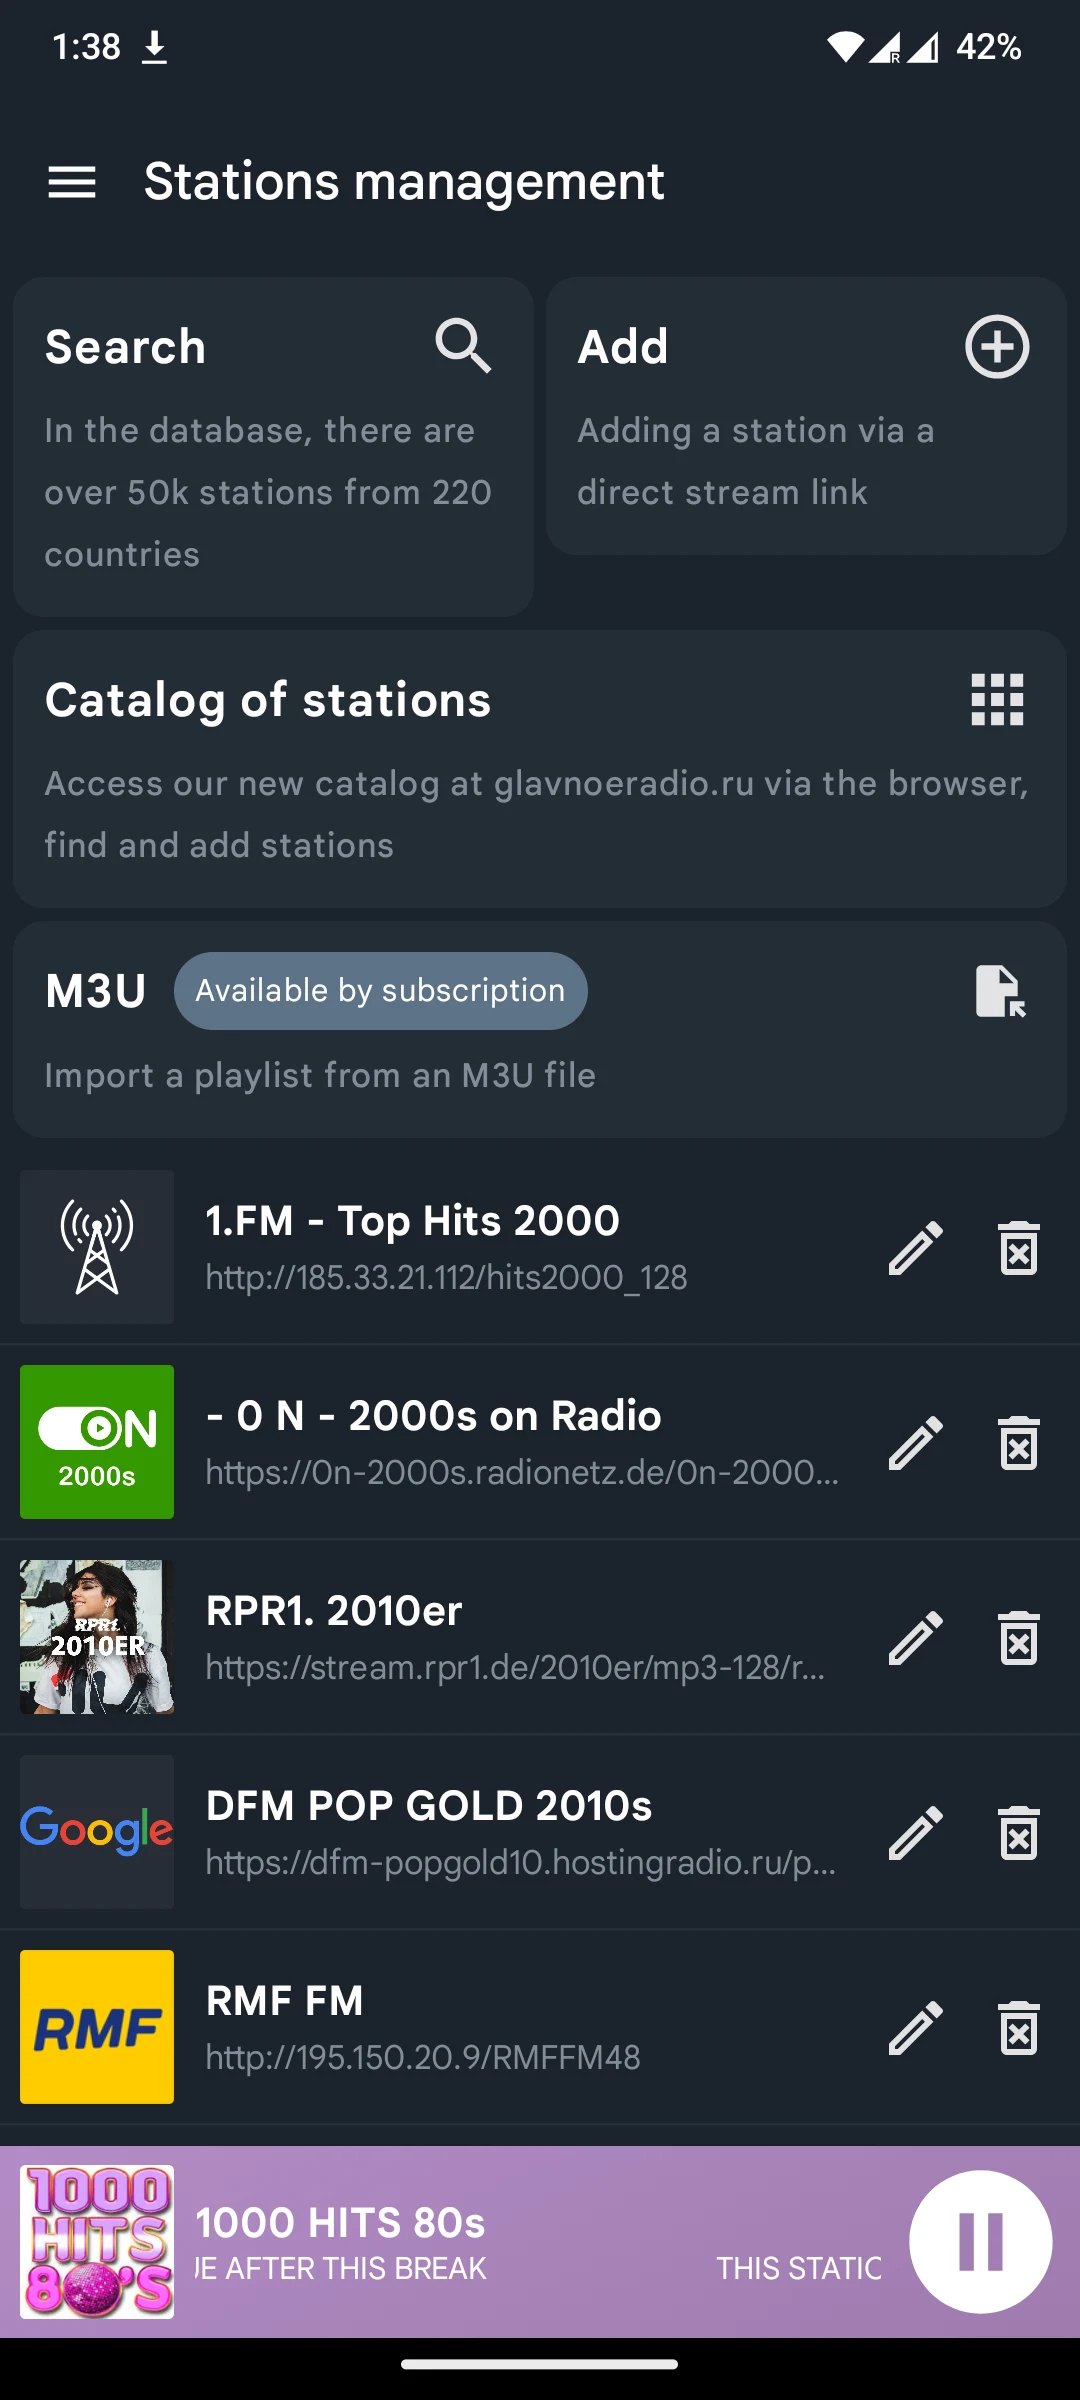
Task: Tap the 1:38 clock in status bar
Action: pyautogui.click(x=86, y=47)
